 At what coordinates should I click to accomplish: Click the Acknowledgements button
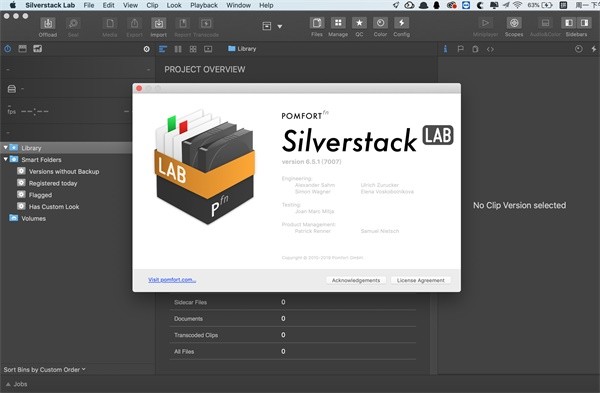[x=356, y=280]
